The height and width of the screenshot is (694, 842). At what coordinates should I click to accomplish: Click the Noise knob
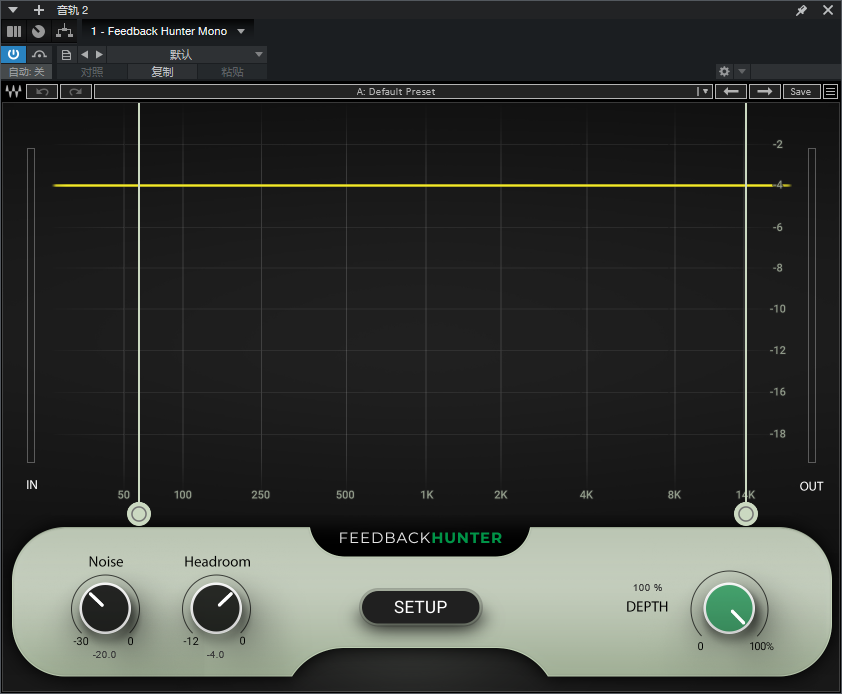[105, 608]
